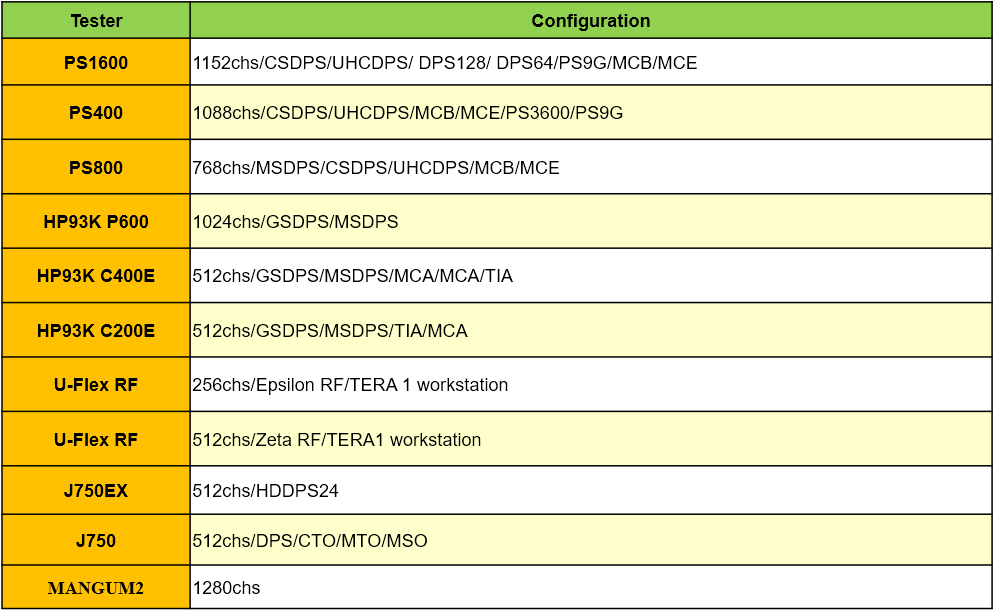Click the J750 tester cell
Image resolution: width=994 pixels, height=611 pixels.
point(96,540)
